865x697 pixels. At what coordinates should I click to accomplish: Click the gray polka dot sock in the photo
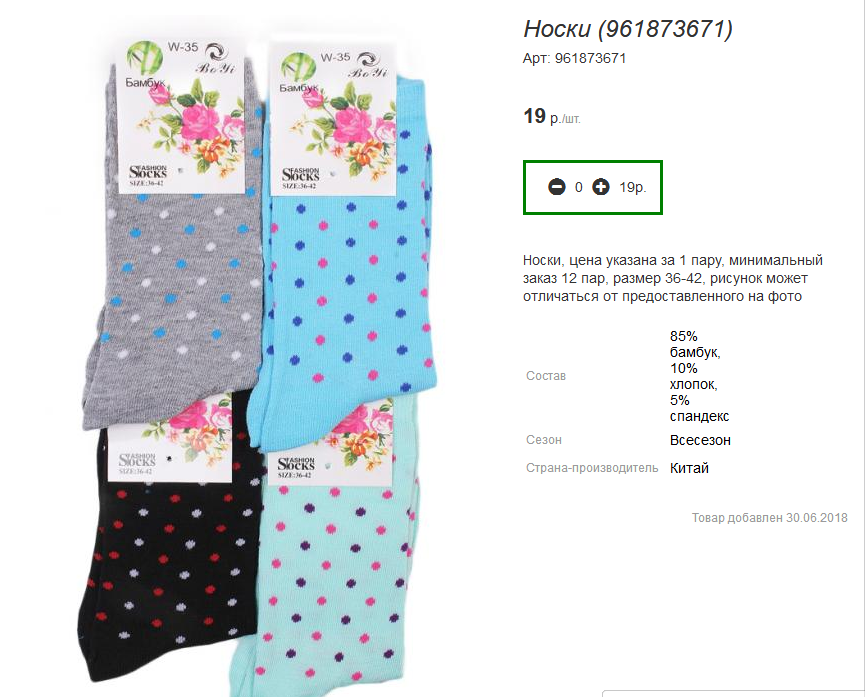point(171,276)
